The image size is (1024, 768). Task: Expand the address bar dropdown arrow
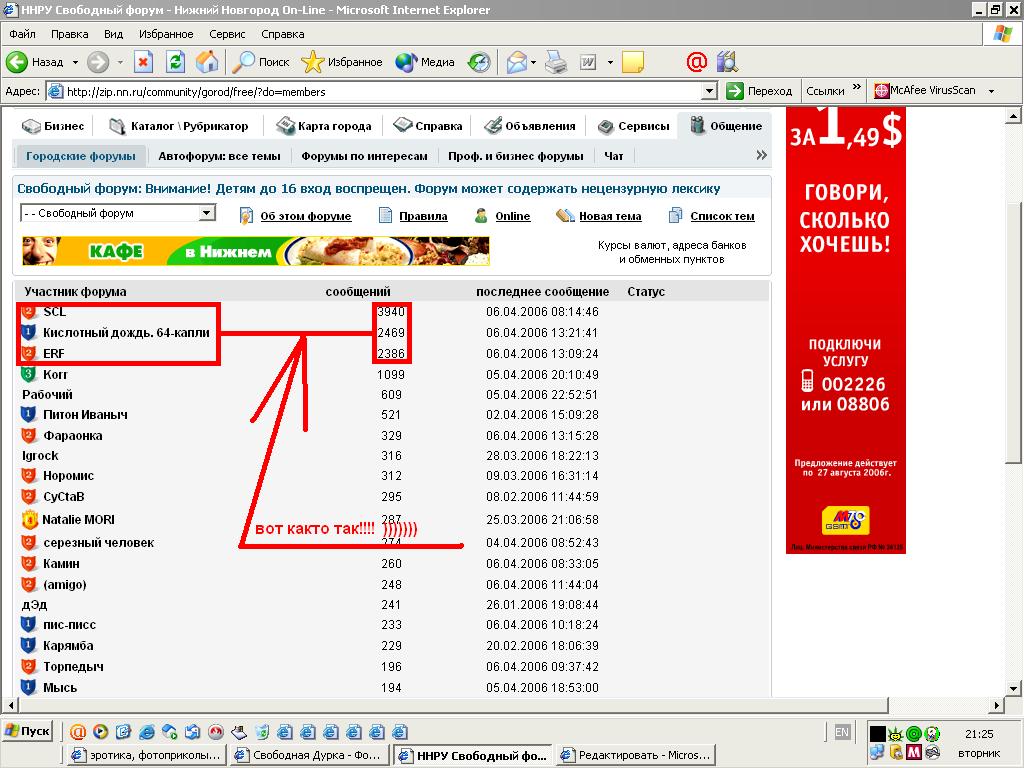[x=709, y=91]
